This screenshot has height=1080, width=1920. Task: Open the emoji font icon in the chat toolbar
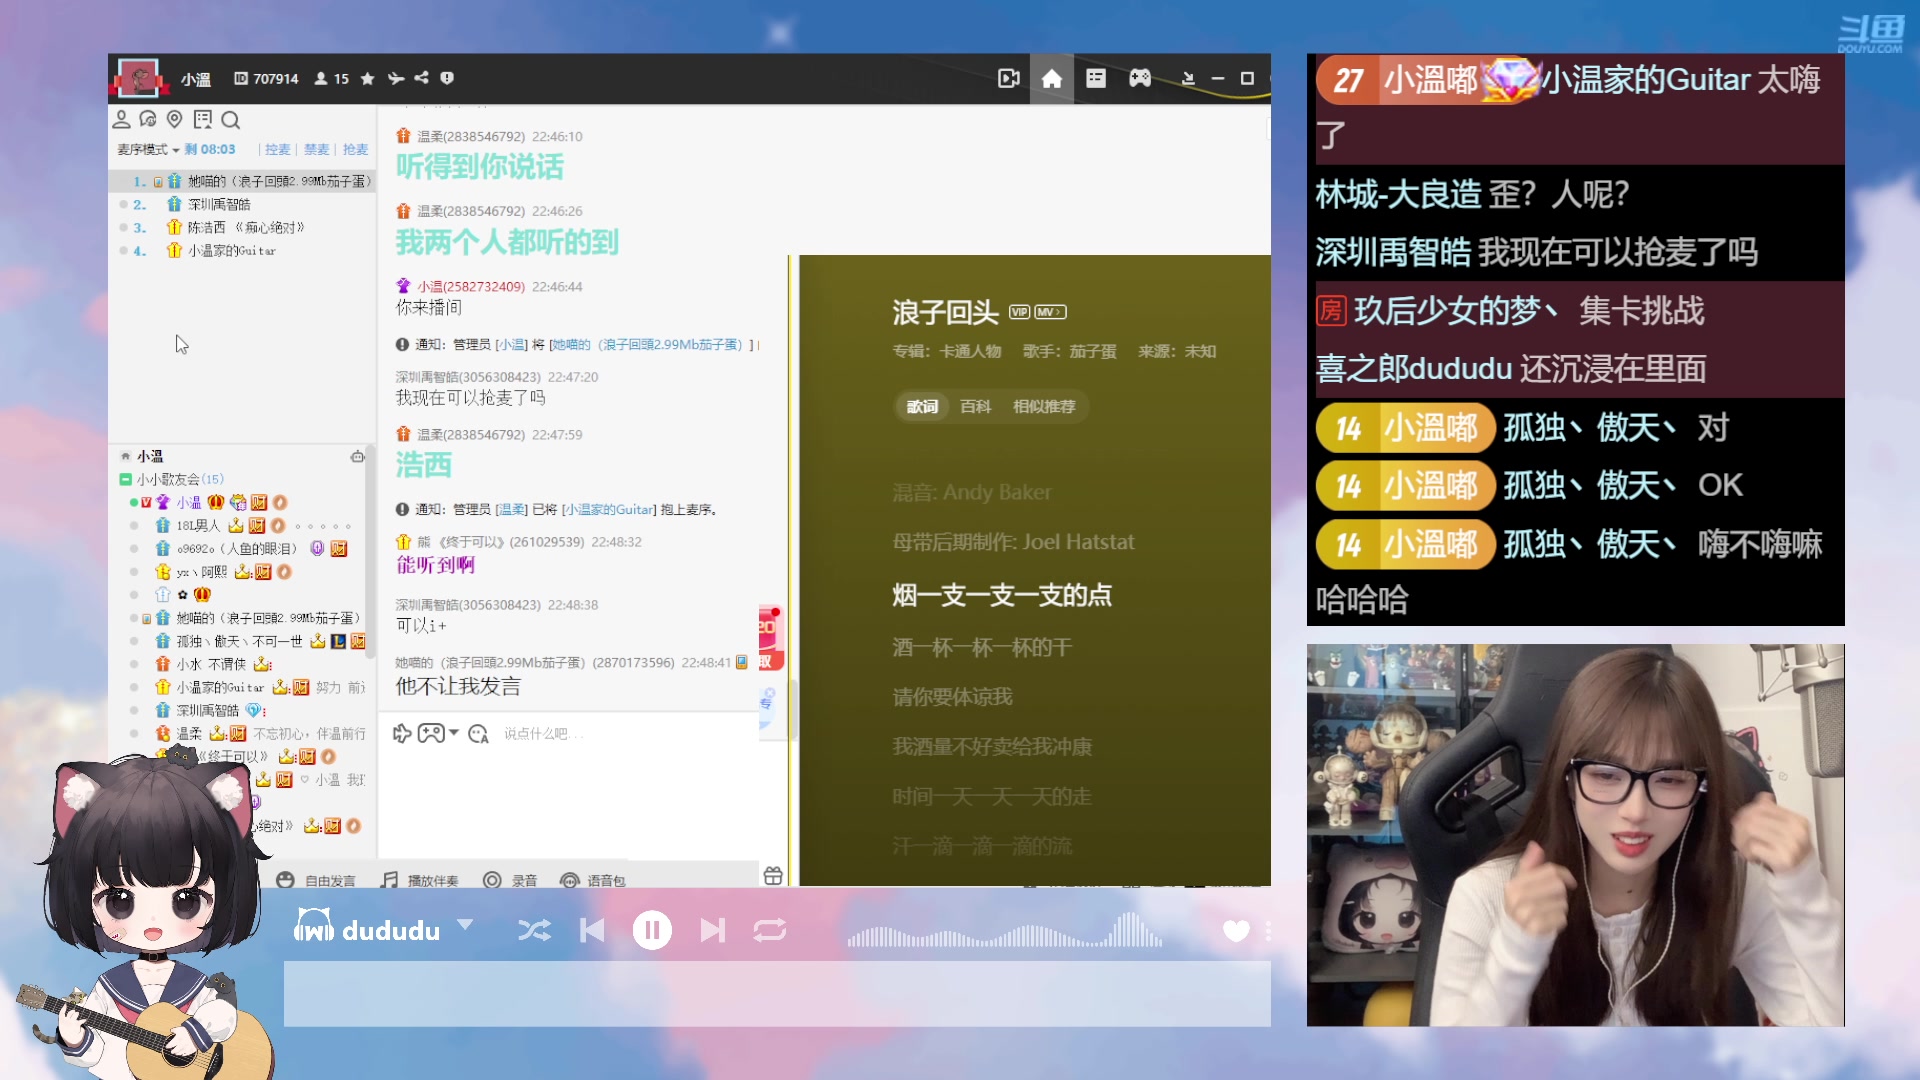tap(478, 734)
